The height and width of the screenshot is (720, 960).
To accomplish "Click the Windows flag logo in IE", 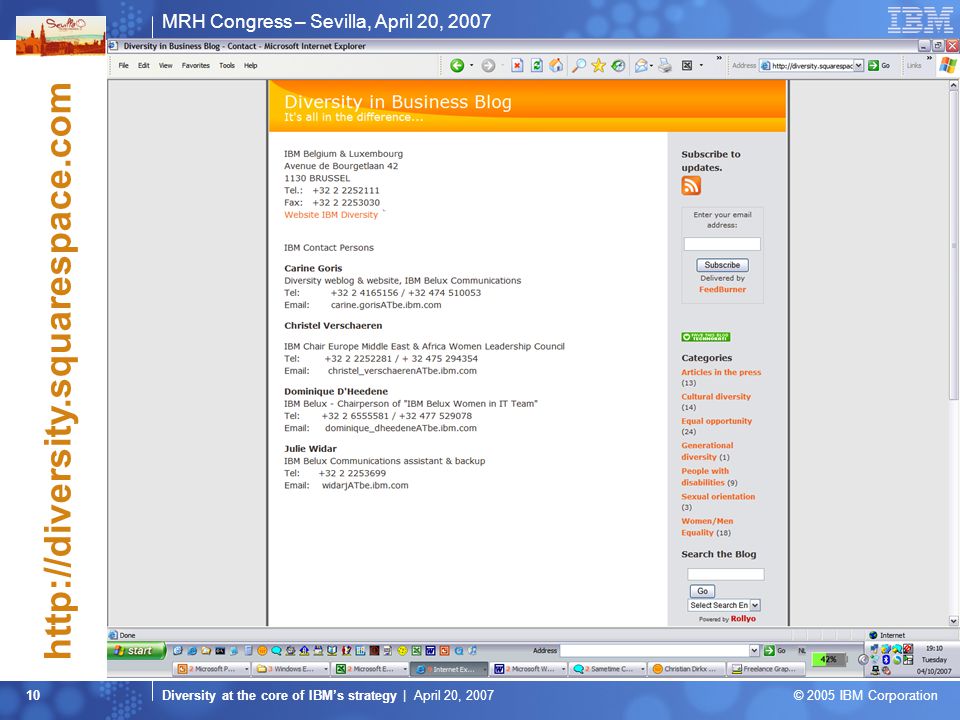I will [x=948, y=65].
